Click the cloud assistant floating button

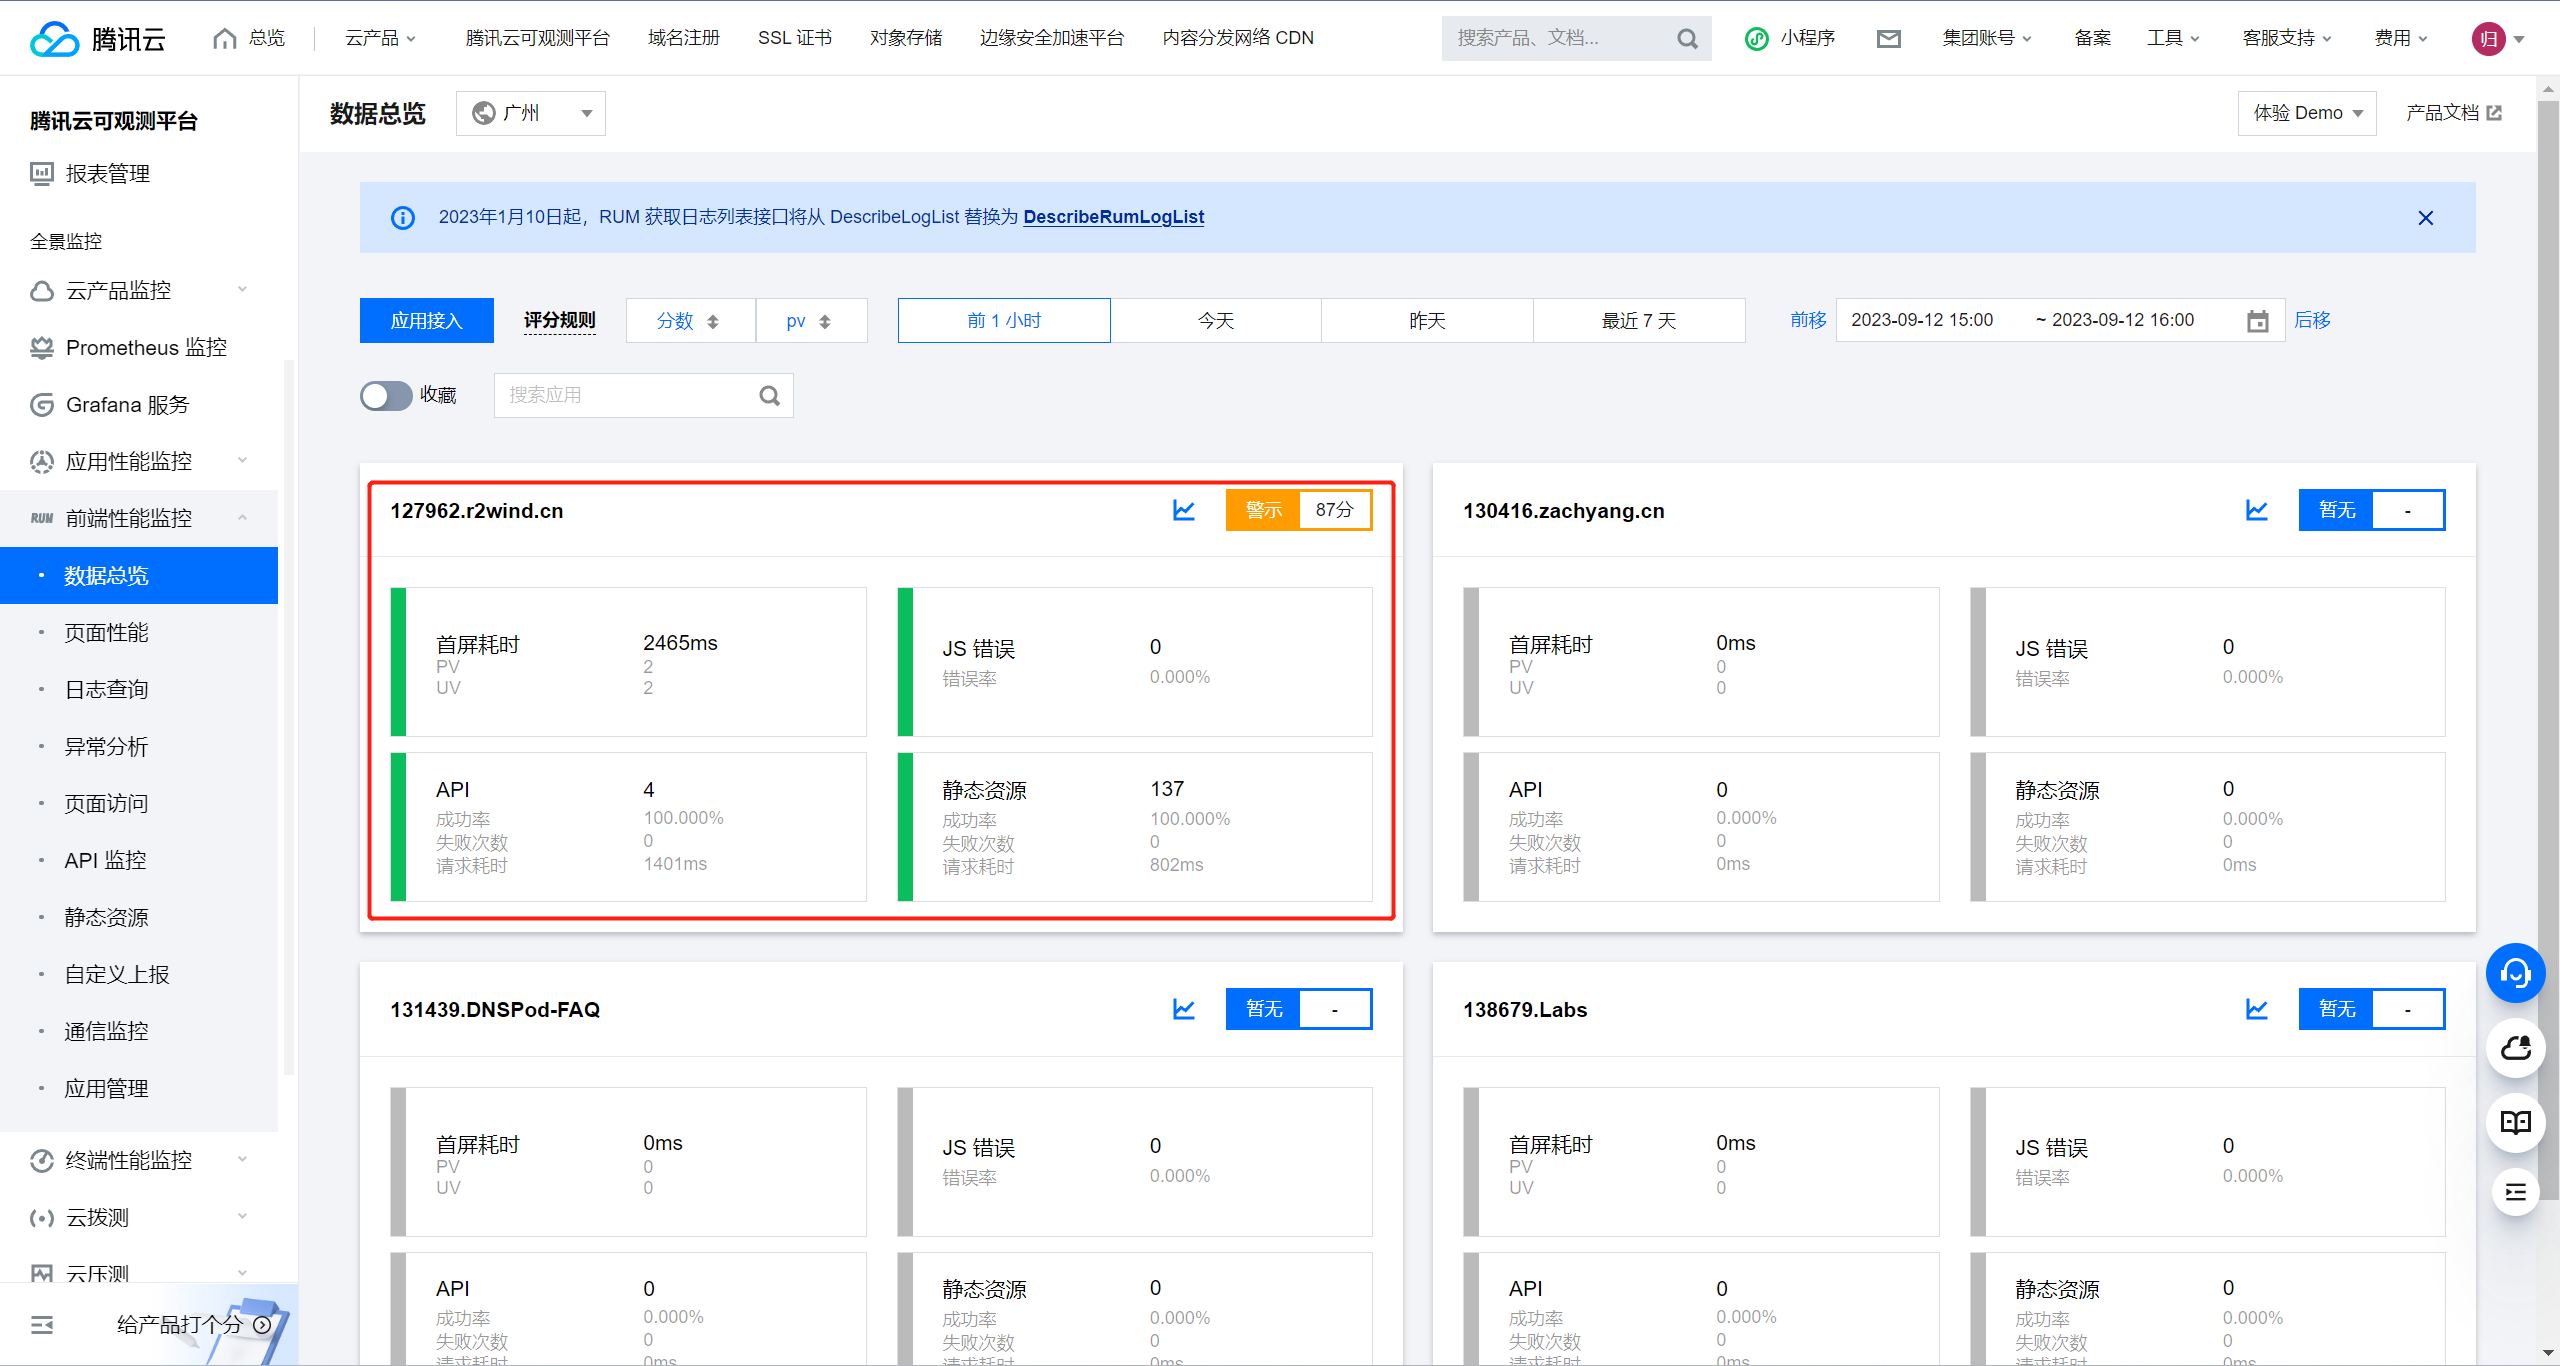(x=2515, y=1048)
